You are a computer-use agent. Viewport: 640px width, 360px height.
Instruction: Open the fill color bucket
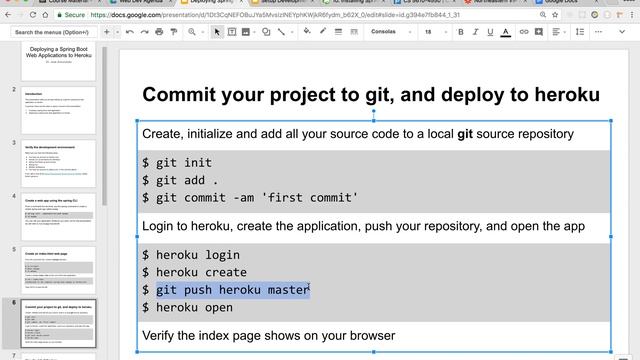pos(307,31)
